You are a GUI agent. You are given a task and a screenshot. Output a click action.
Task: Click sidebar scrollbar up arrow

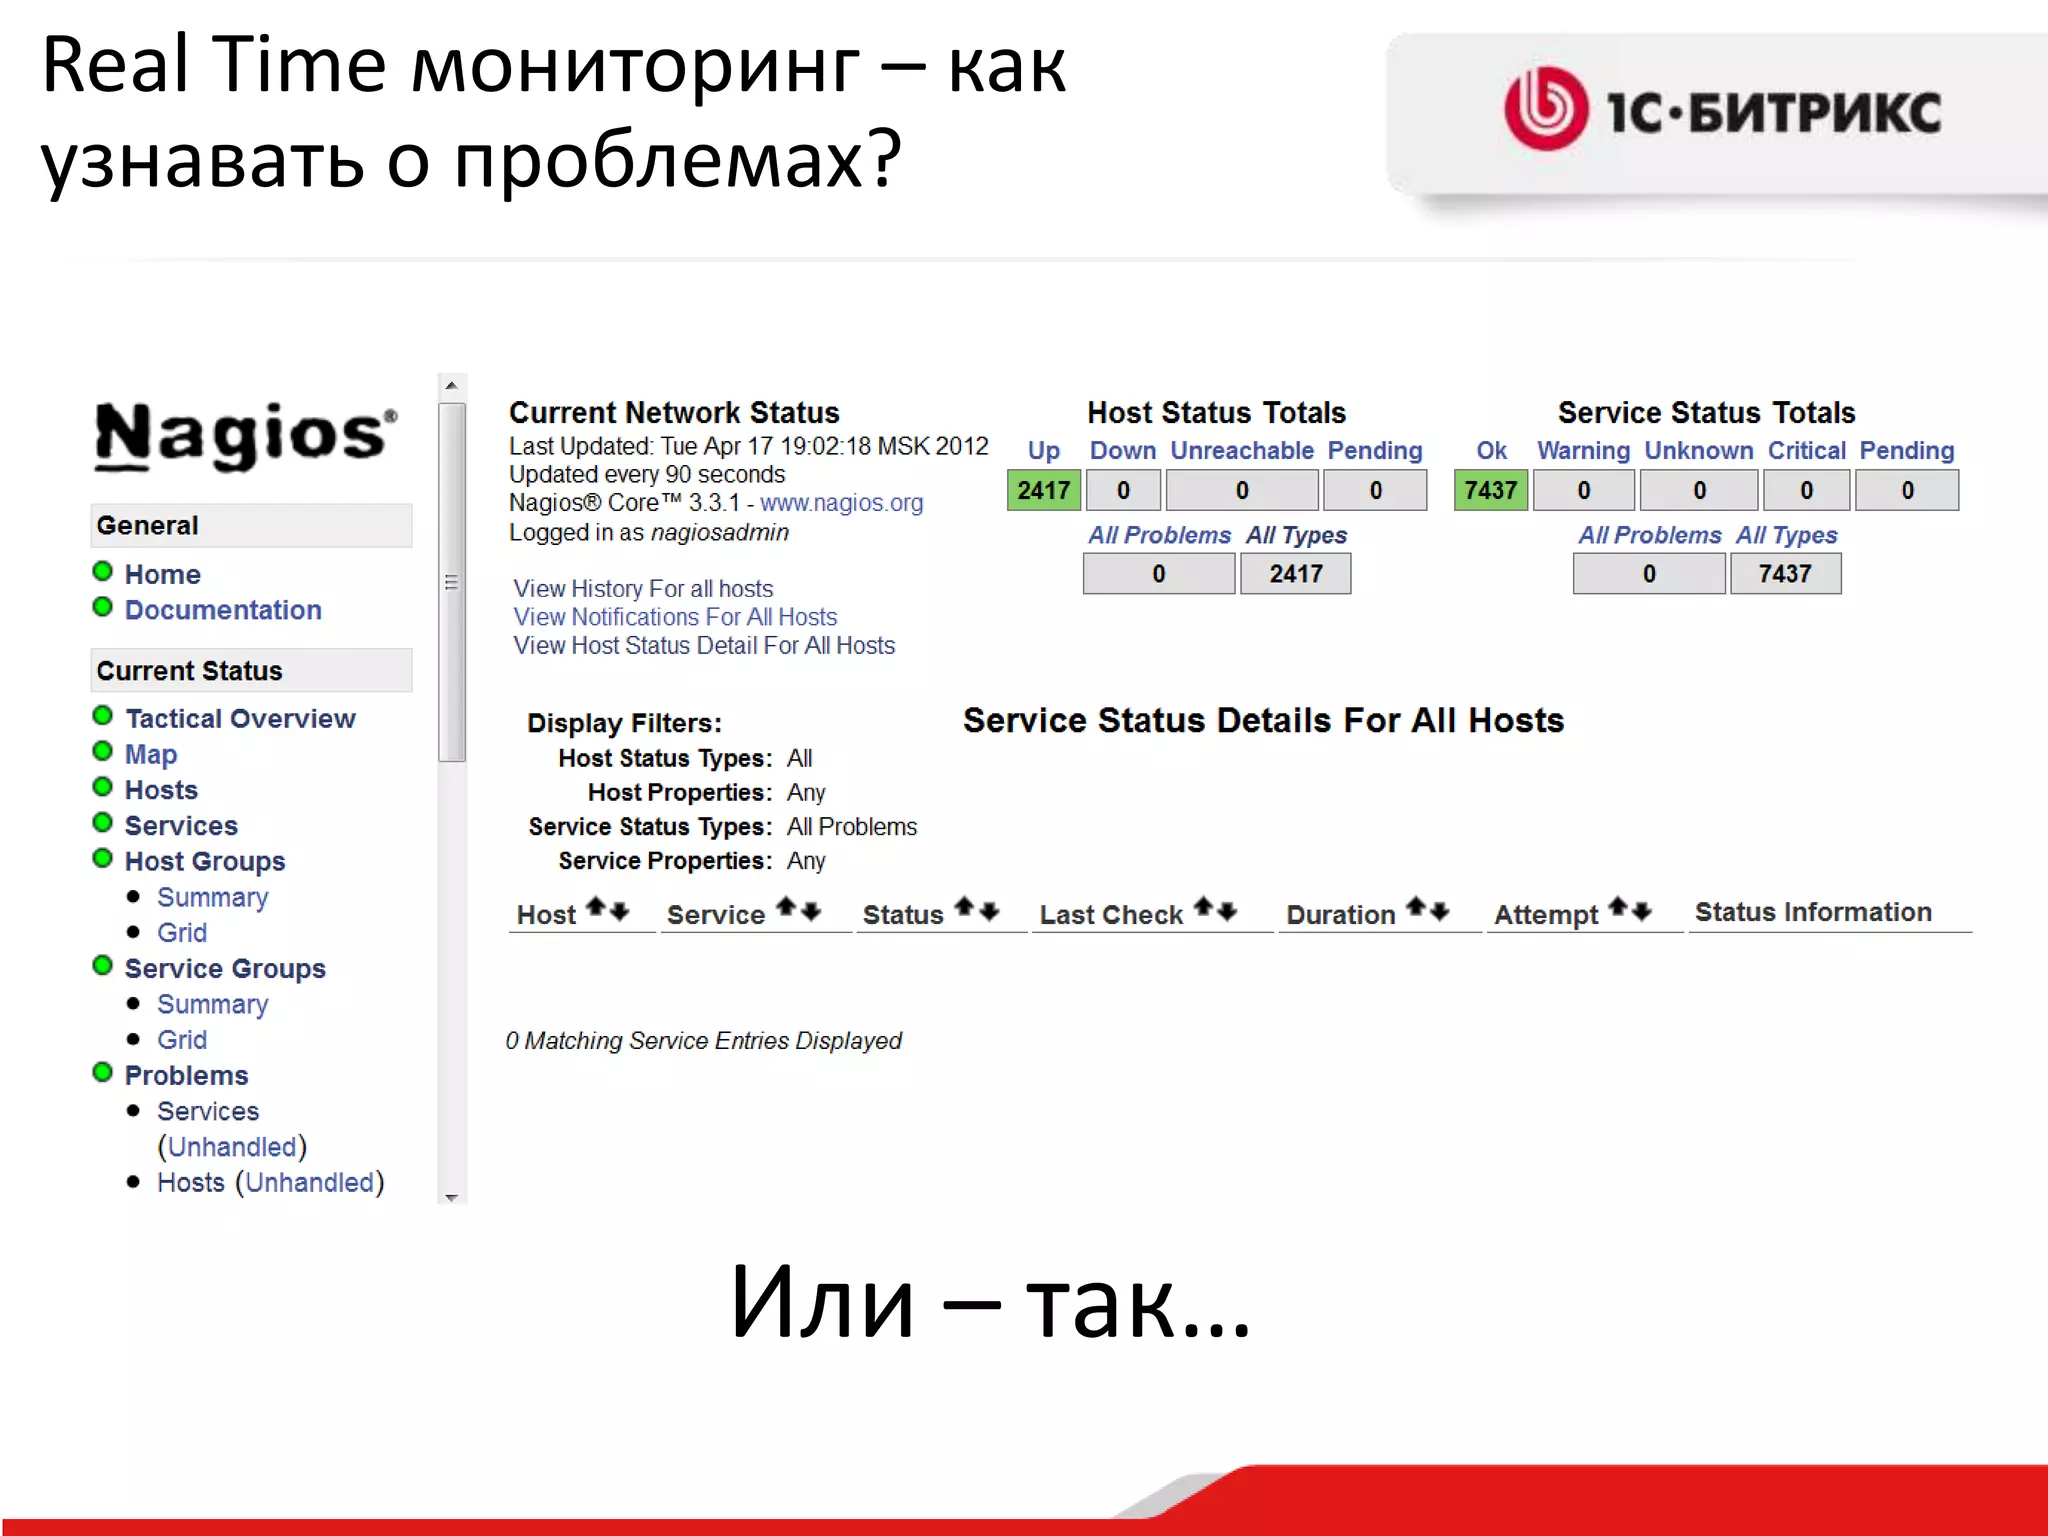click(x=451, y=385)
